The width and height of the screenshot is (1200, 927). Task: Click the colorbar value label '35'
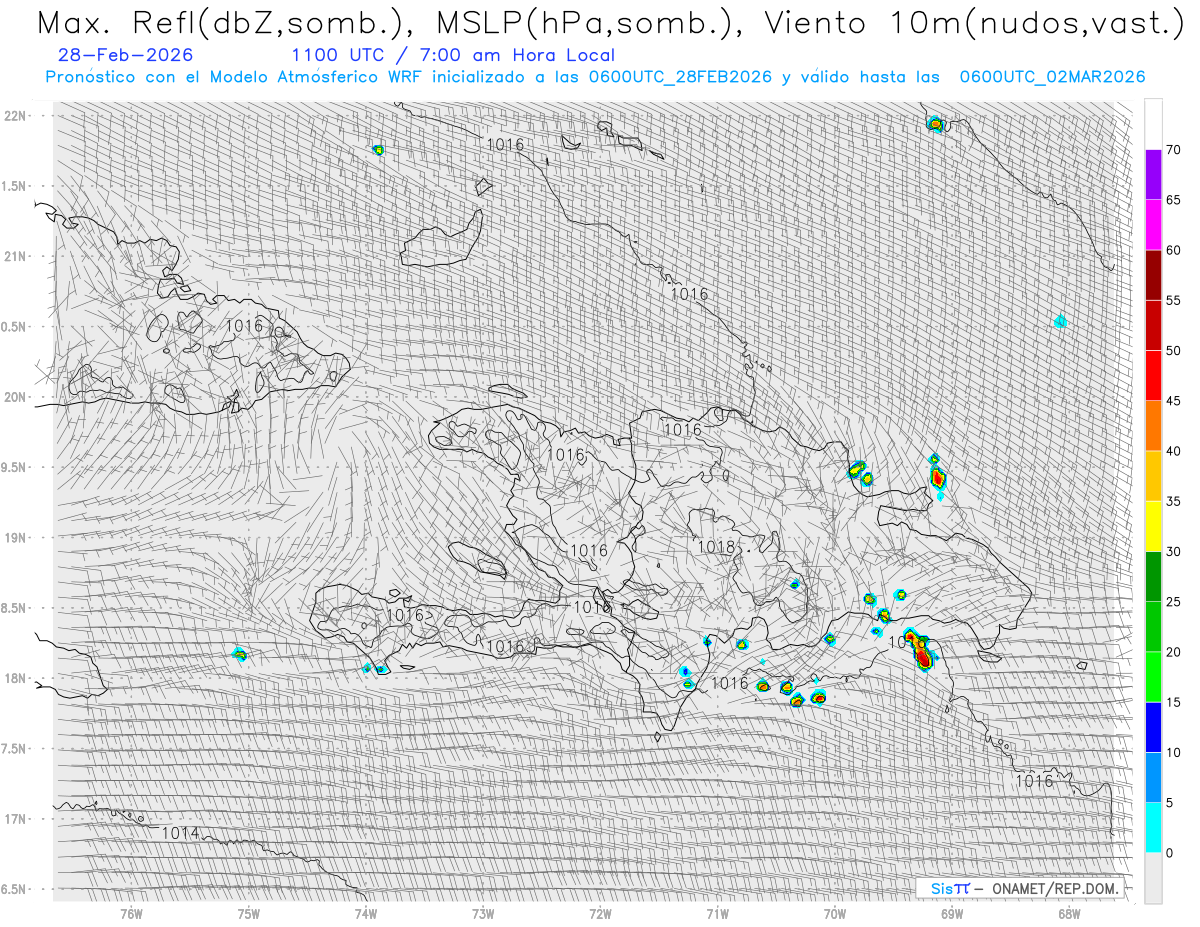[x=1173, y=501]
